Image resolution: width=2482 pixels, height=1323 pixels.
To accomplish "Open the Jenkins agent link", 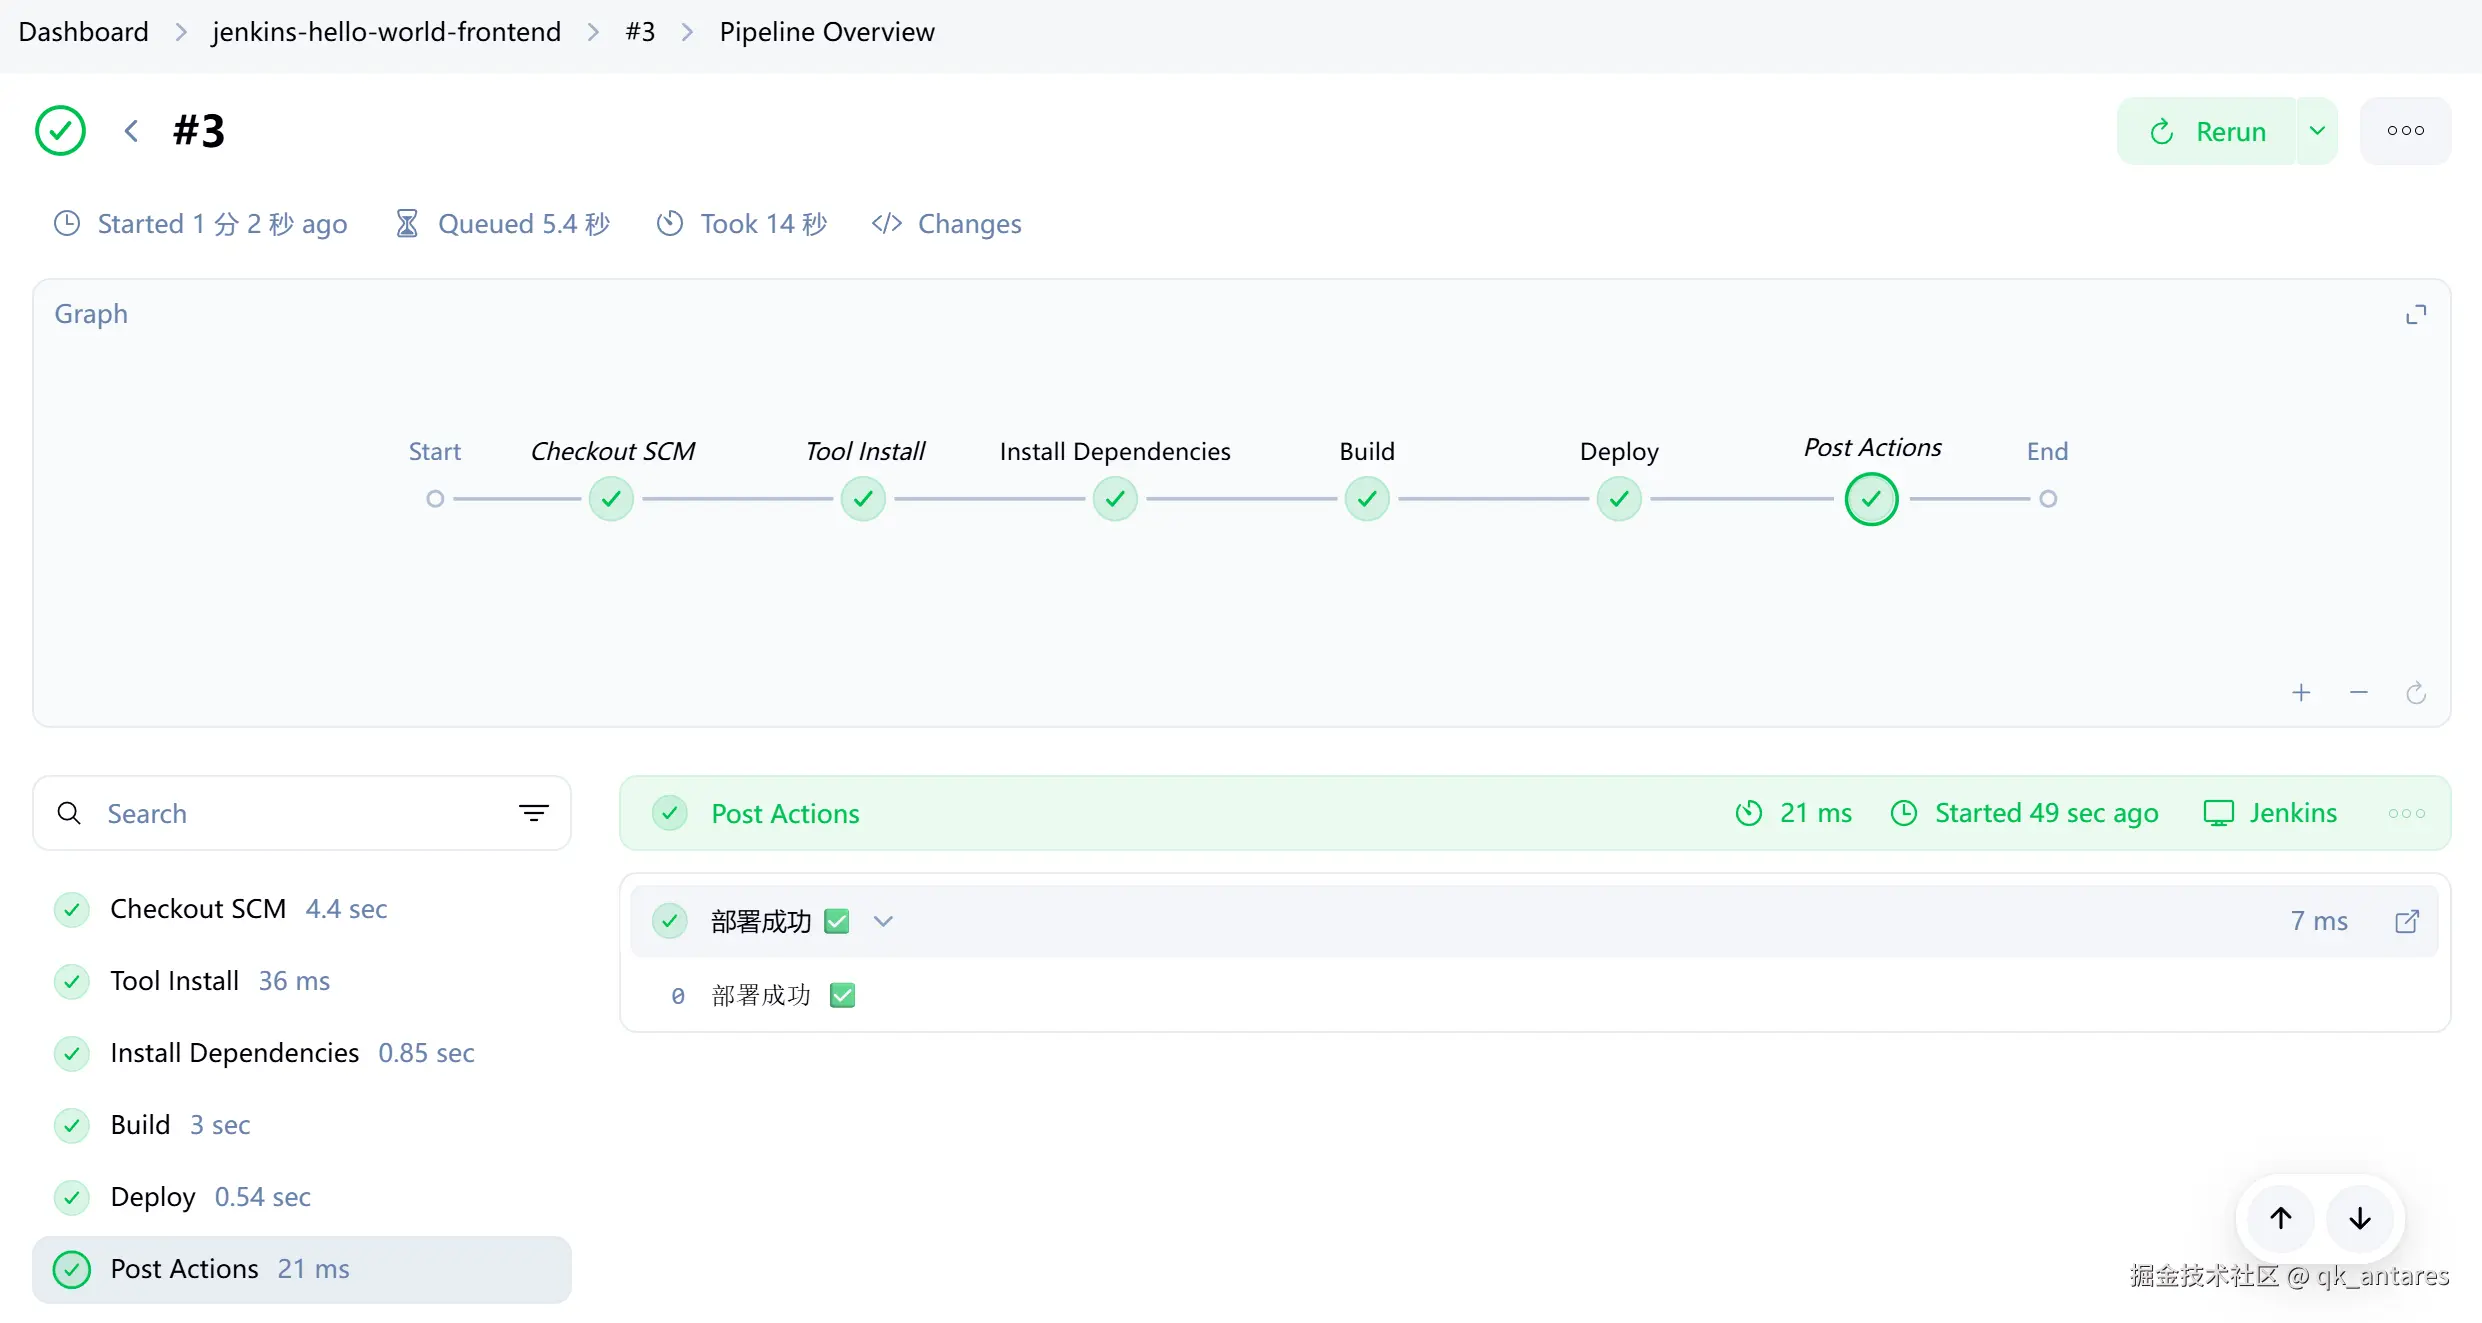I will (x=2270, y=813).
